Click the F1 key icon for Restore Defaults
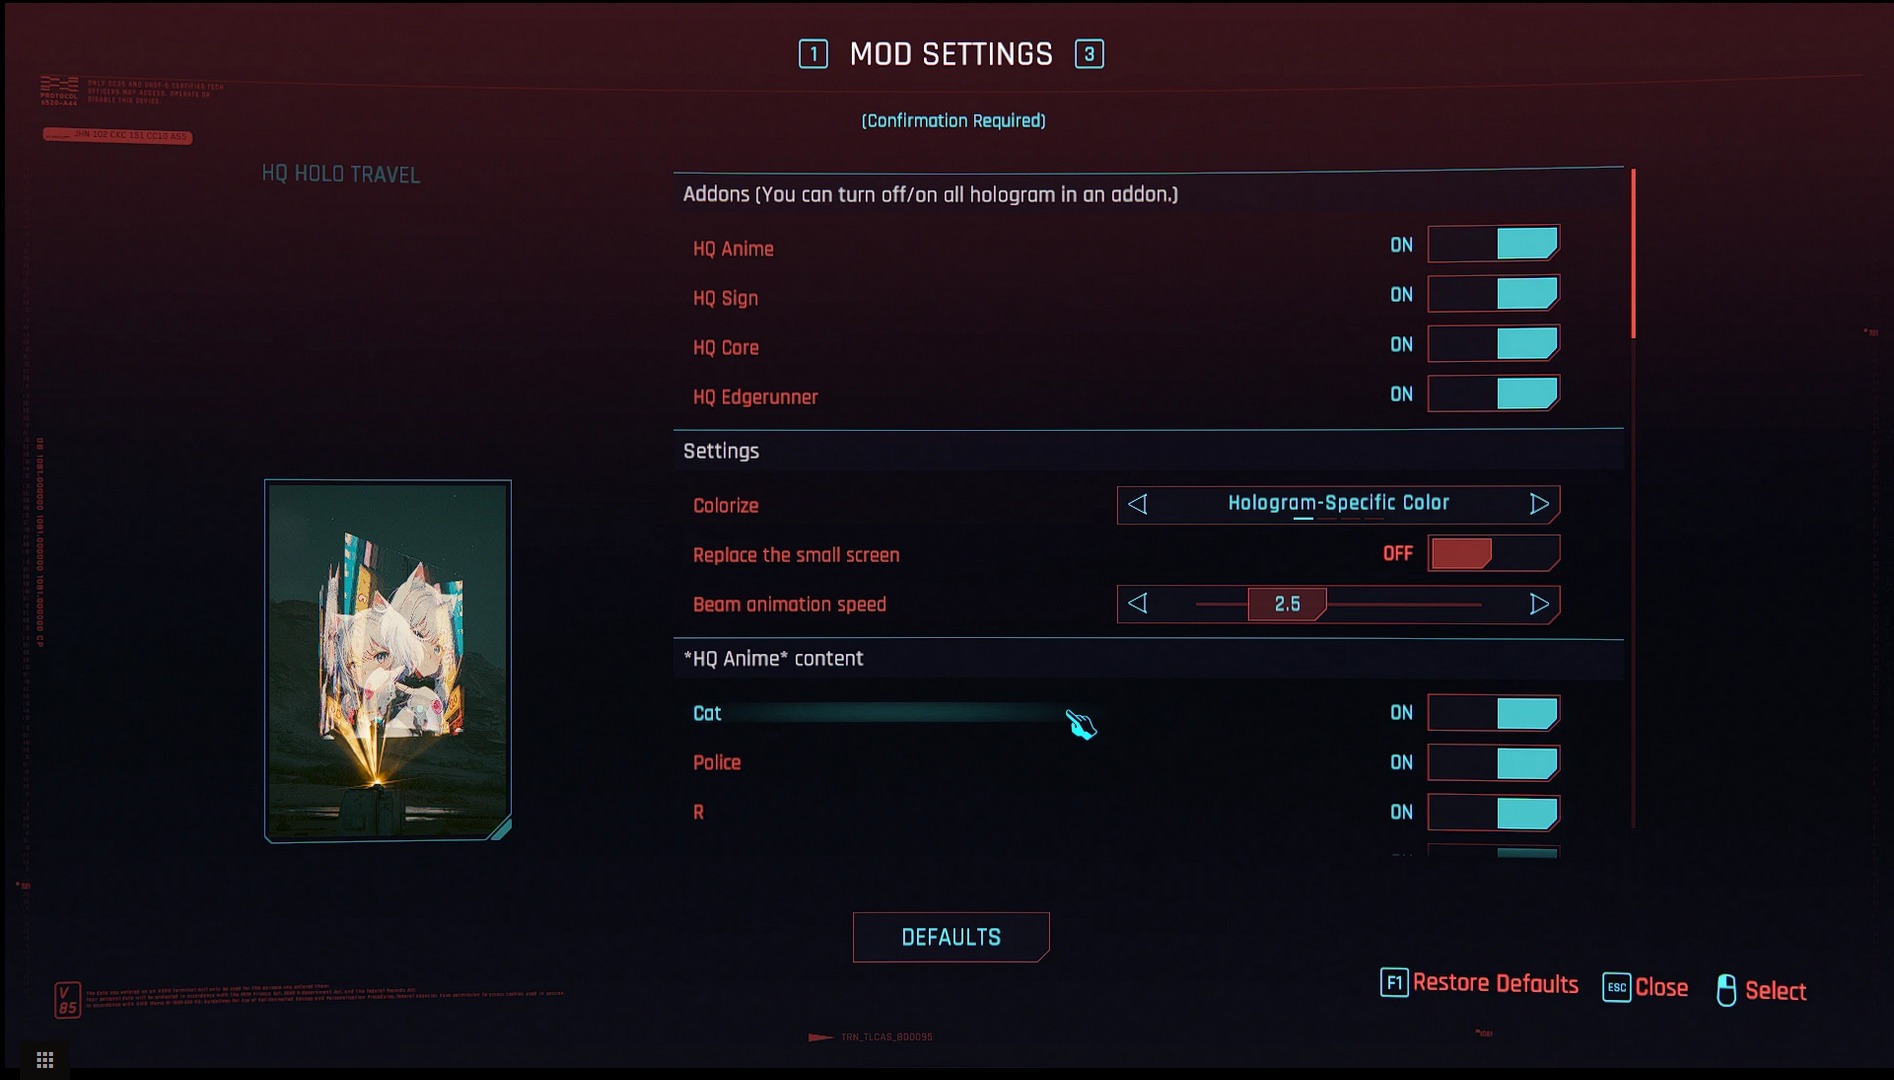This screenshot has width=1894, height=1080. click(x=1394, y=983)
